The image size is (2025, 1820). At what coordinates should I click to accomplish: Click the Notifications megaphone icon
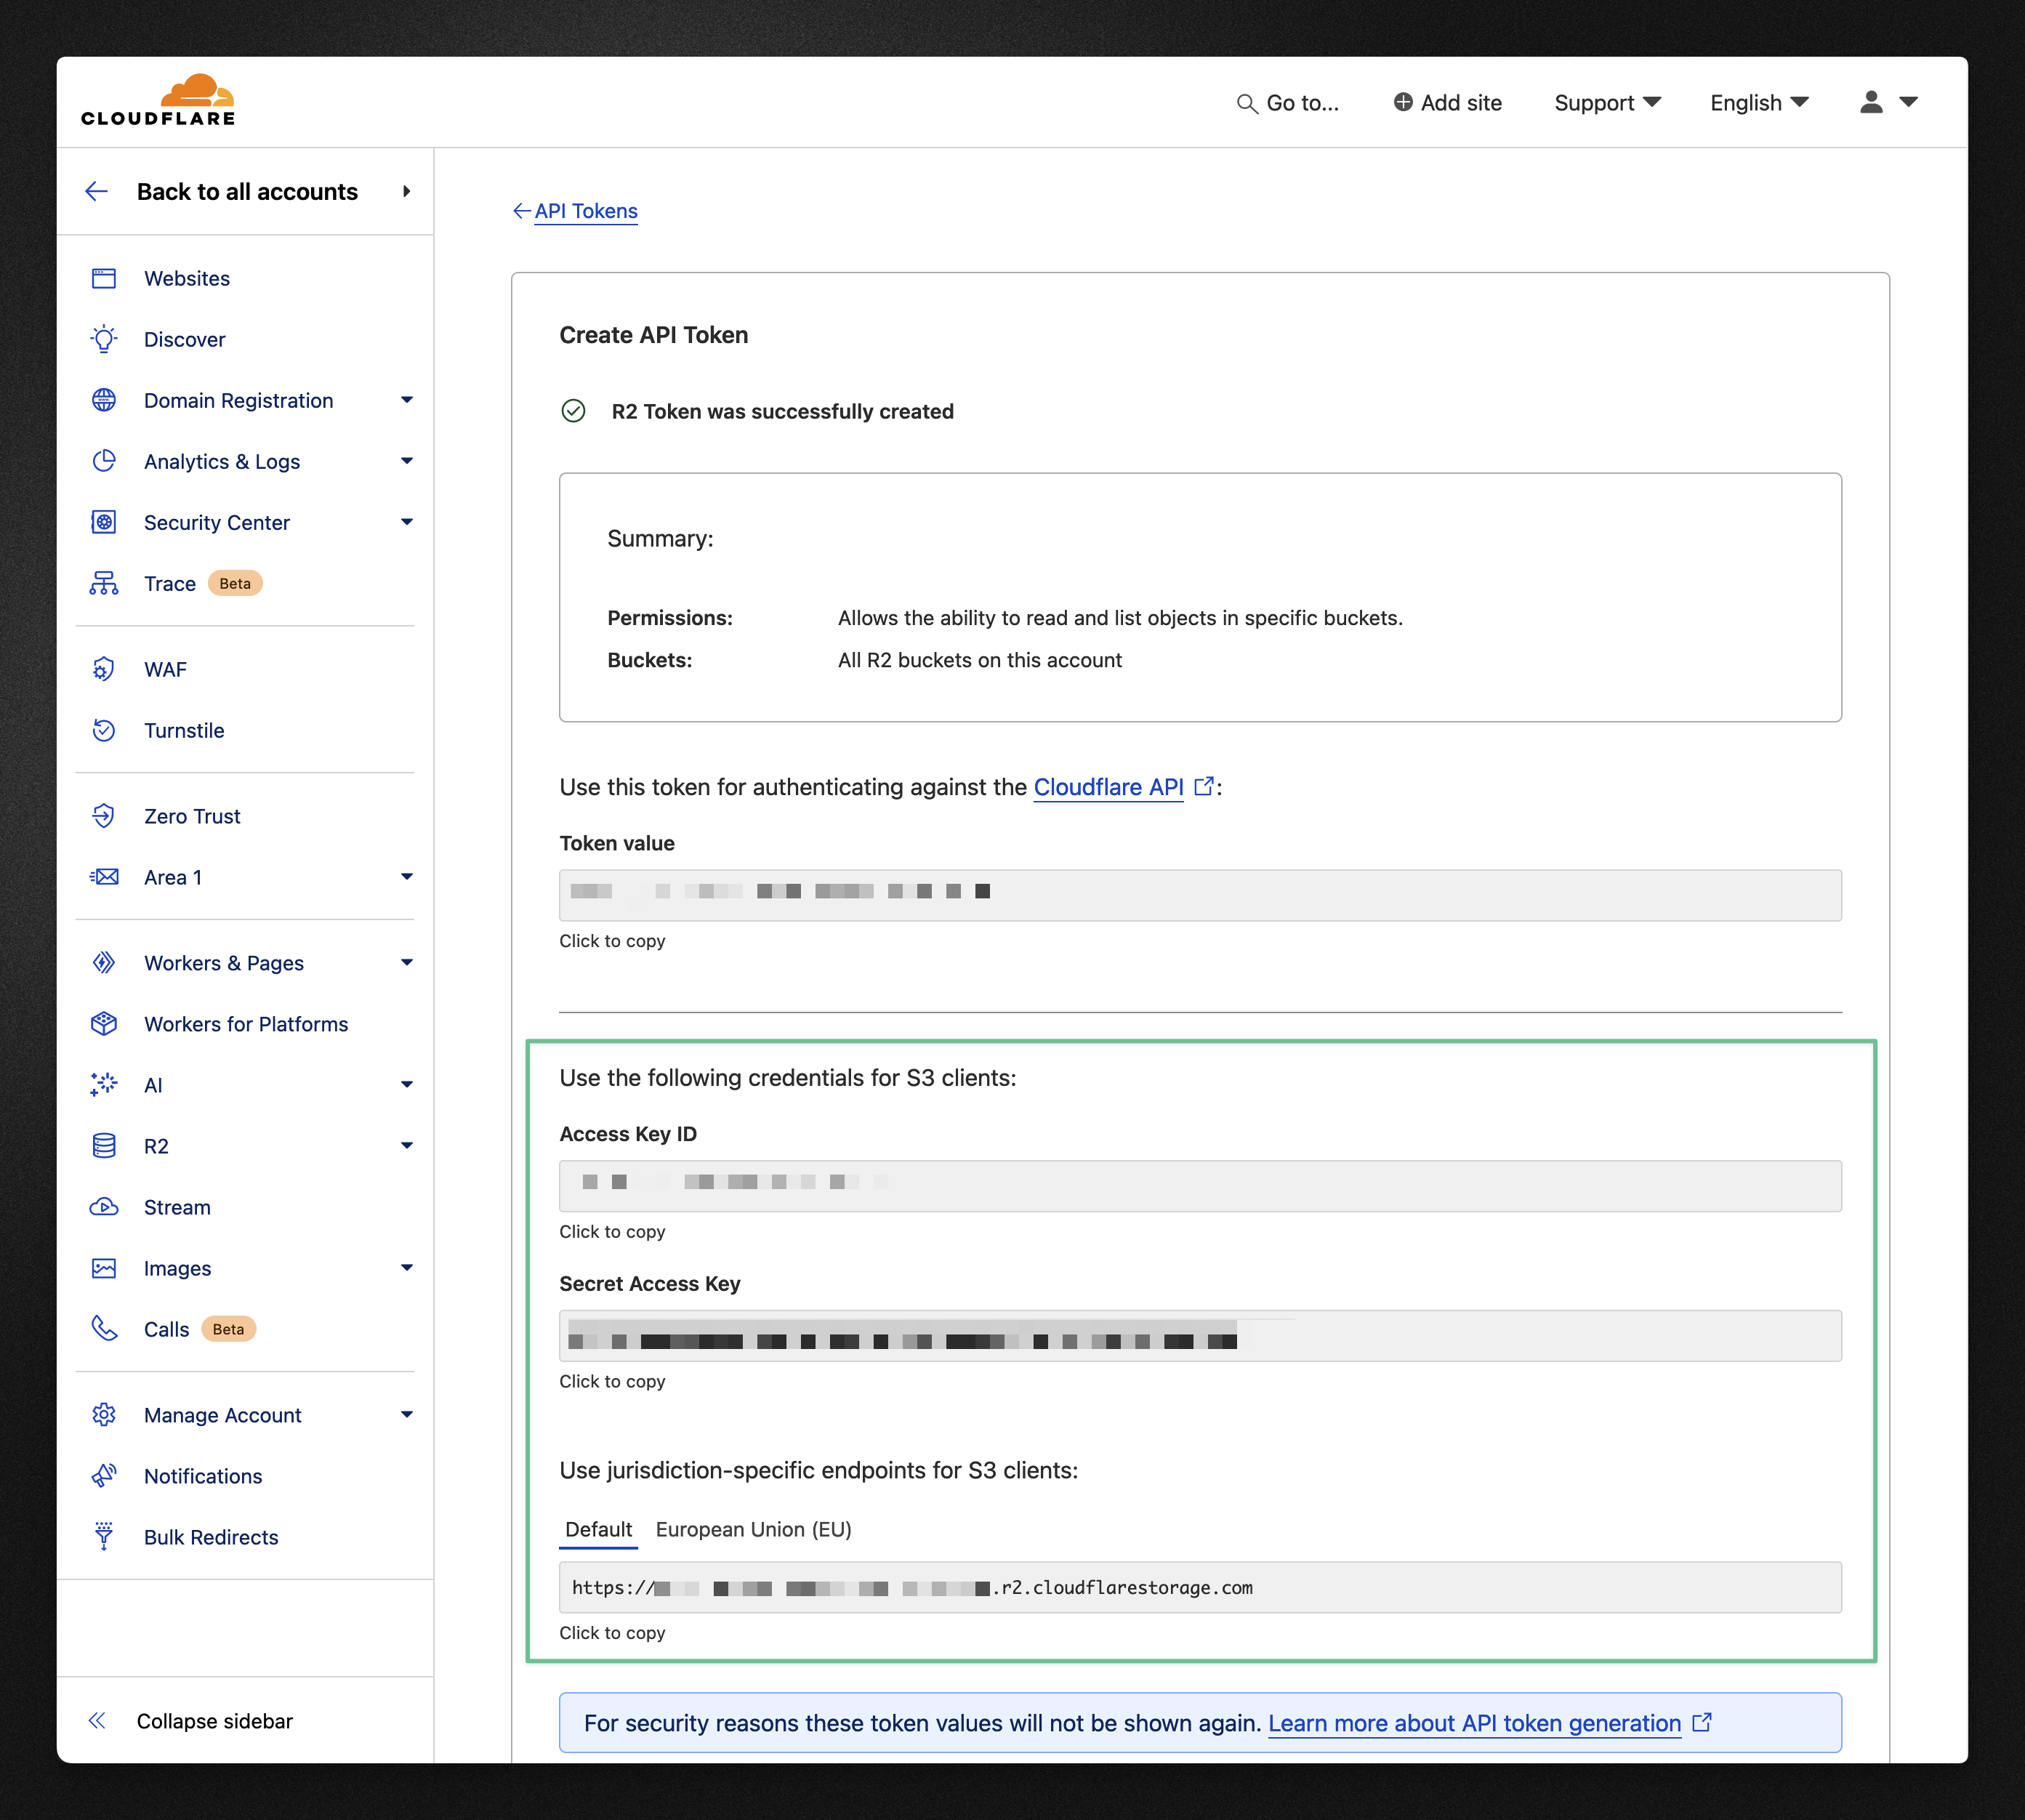104,1476
